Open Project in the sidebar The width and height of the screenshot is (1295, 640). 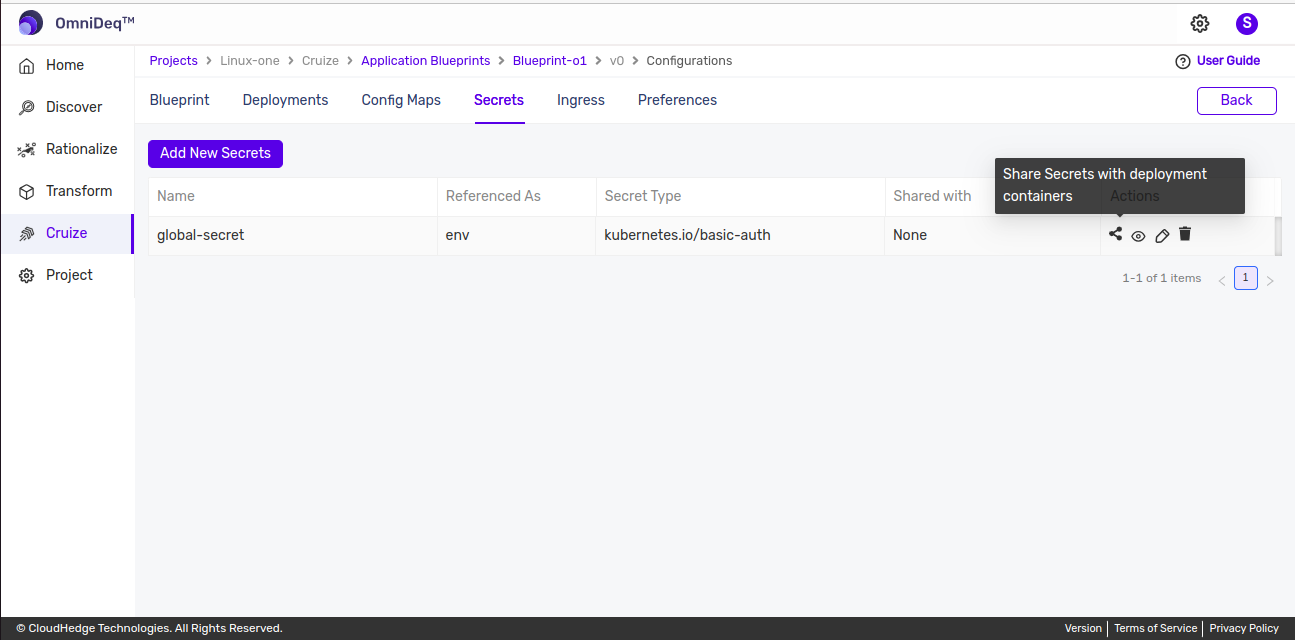[67, 275]
